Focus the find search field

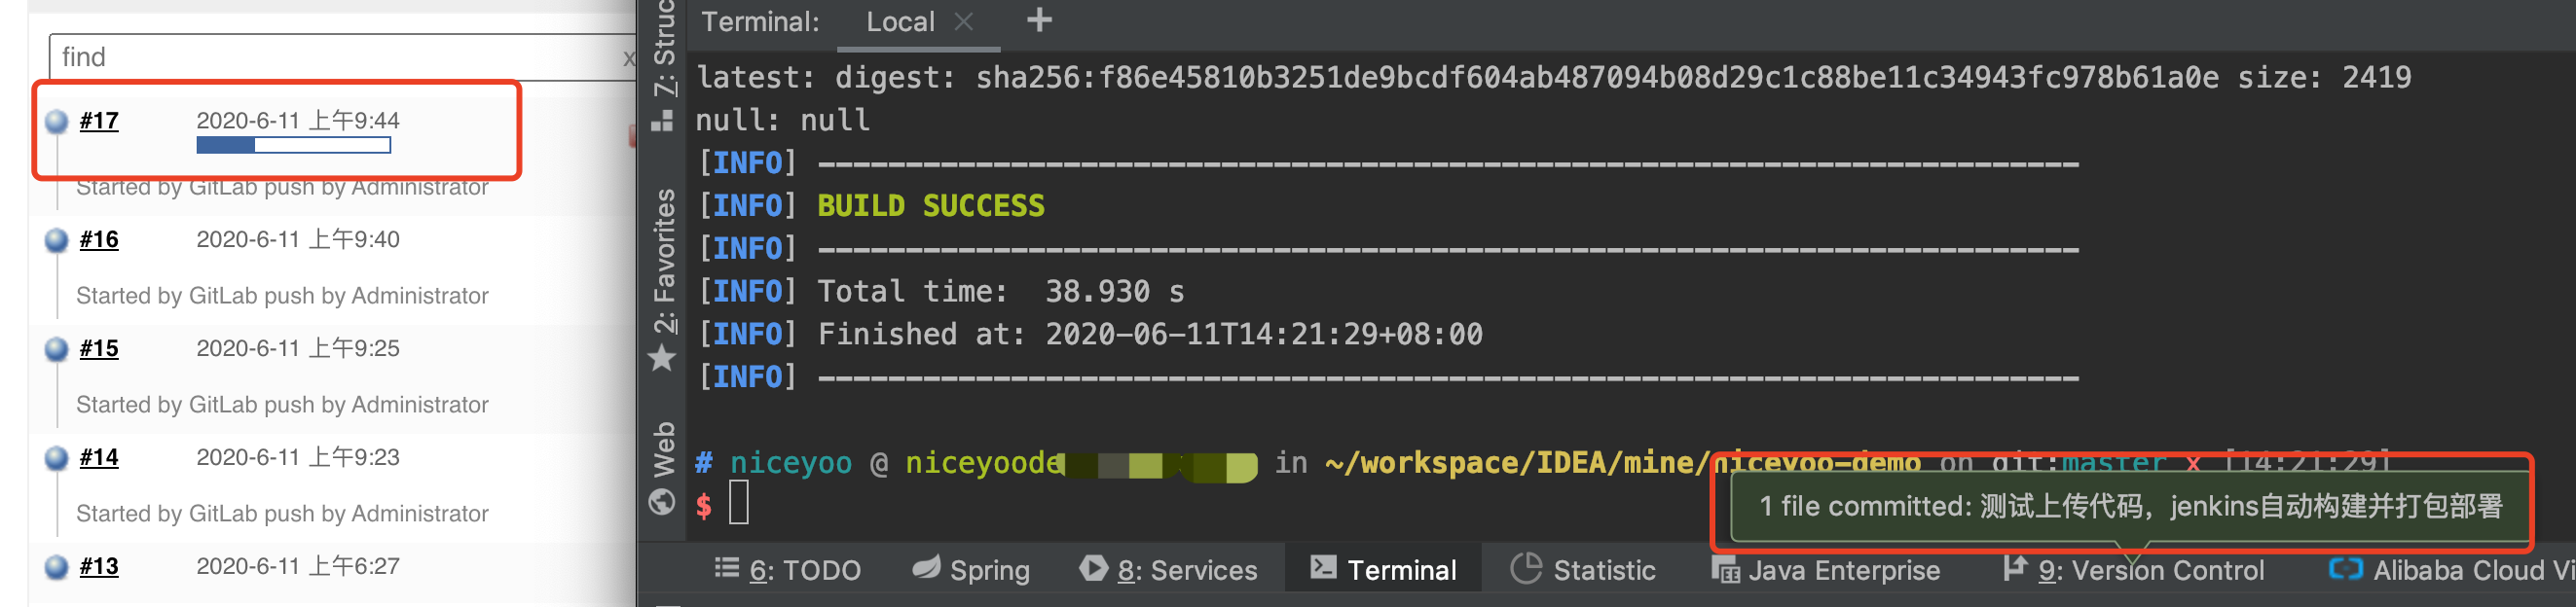pos(338,57)
